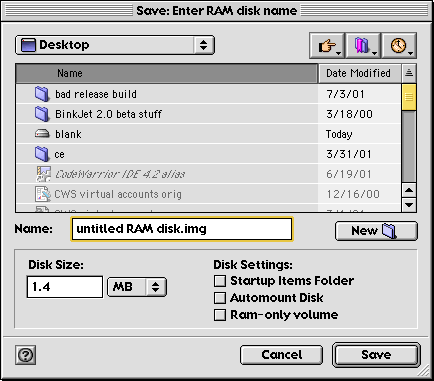434x381 pixels.
Task: Toggle the sort order triangle button
Action: click(409, 73)
